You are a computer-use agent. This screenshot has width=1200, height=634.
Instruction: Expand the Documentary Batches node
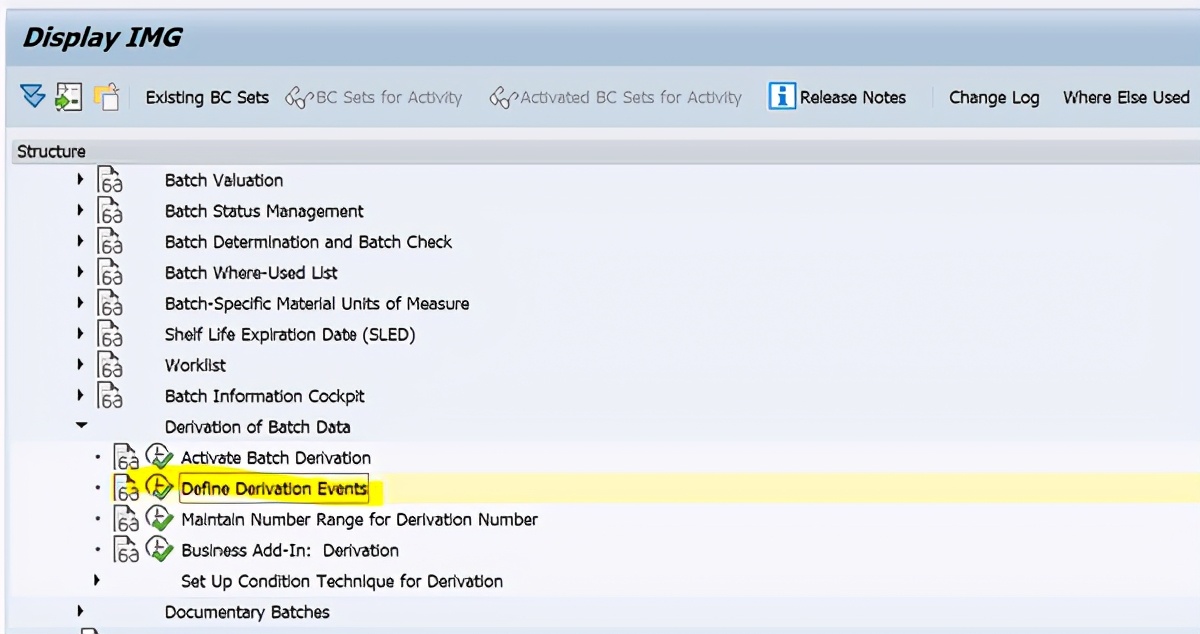80,612
